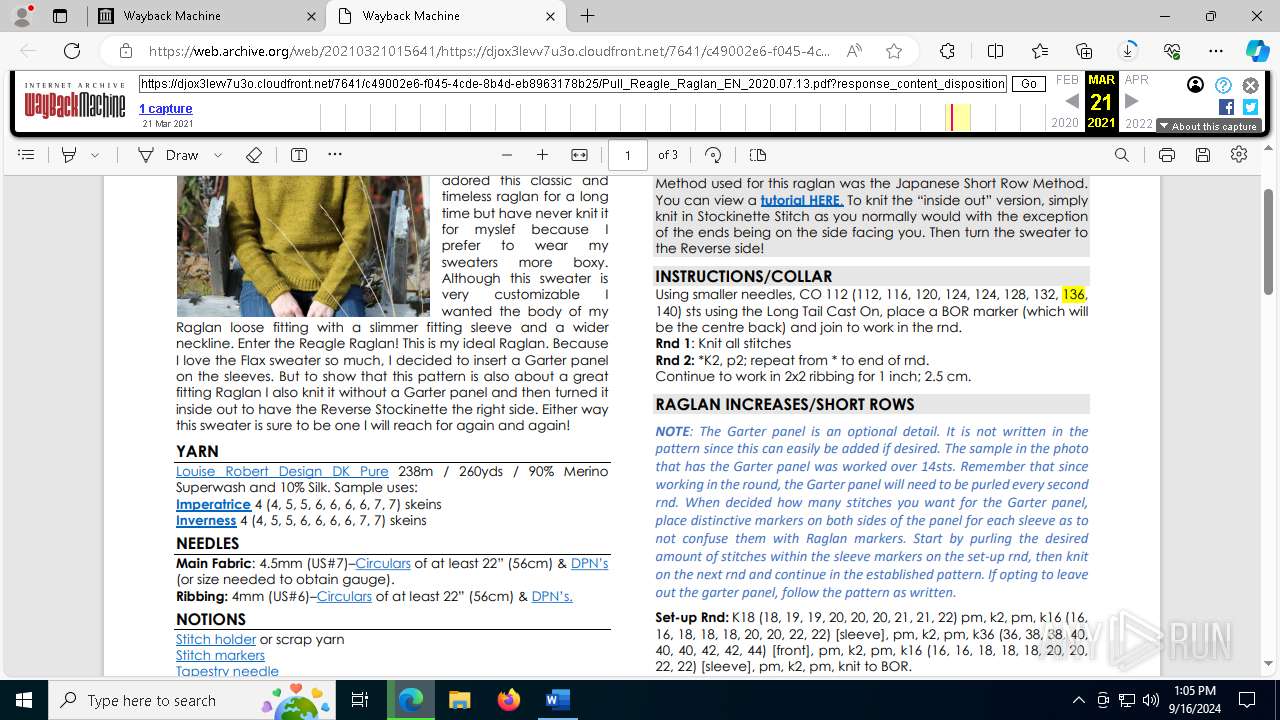Refresh the browser page
The height and width of the screenshot is (720, 1280).
click(72, 51)
